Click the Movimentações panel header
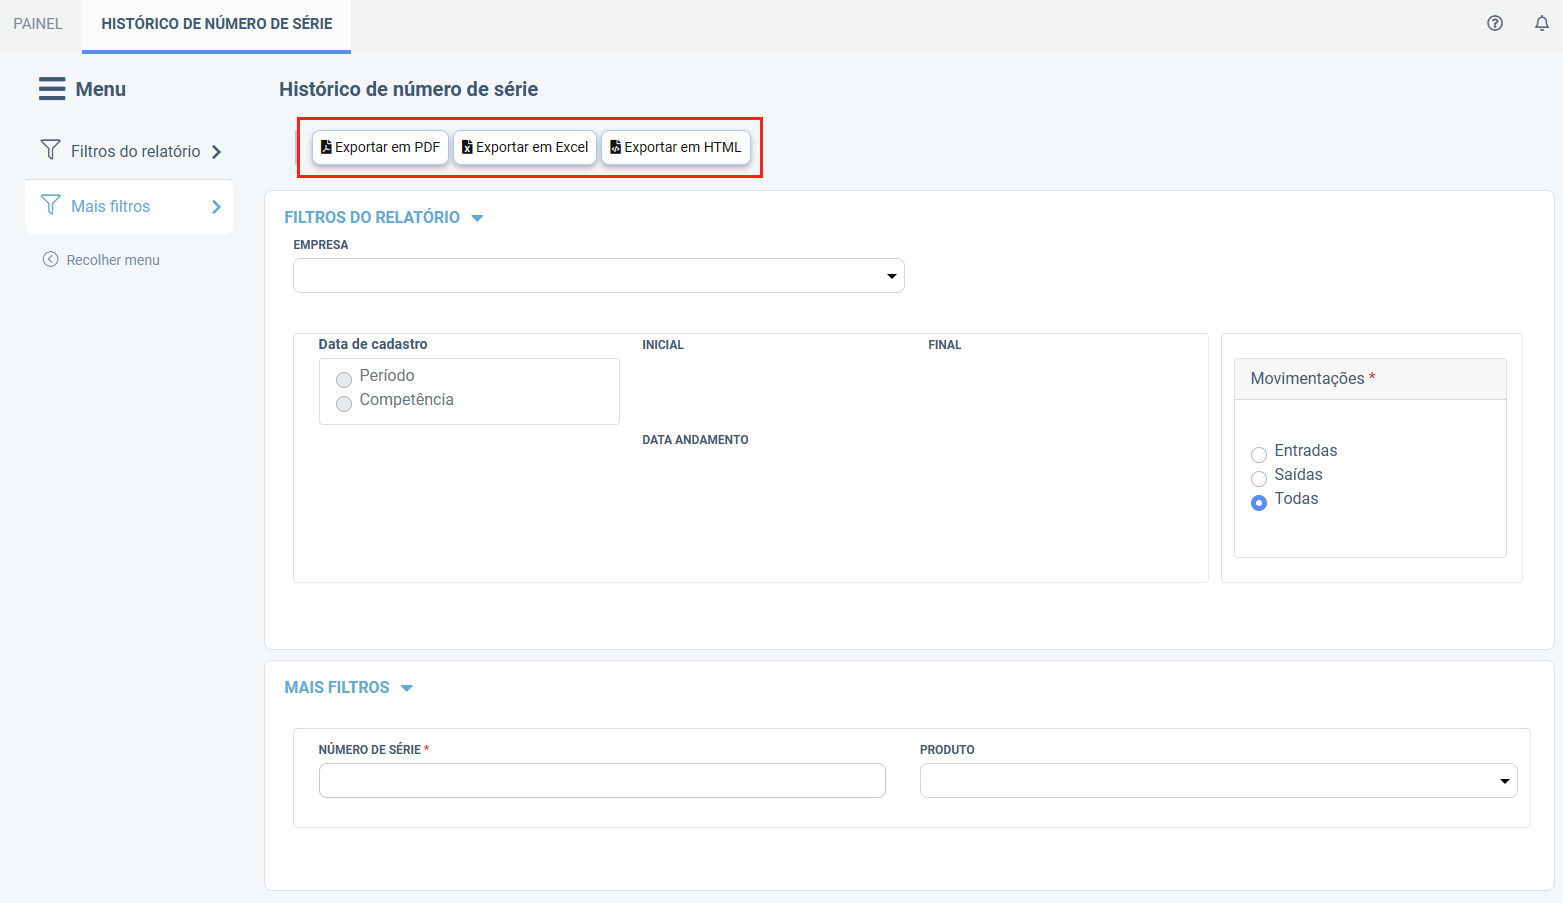Screen dimensions: 1563x903 point(1370,379)
